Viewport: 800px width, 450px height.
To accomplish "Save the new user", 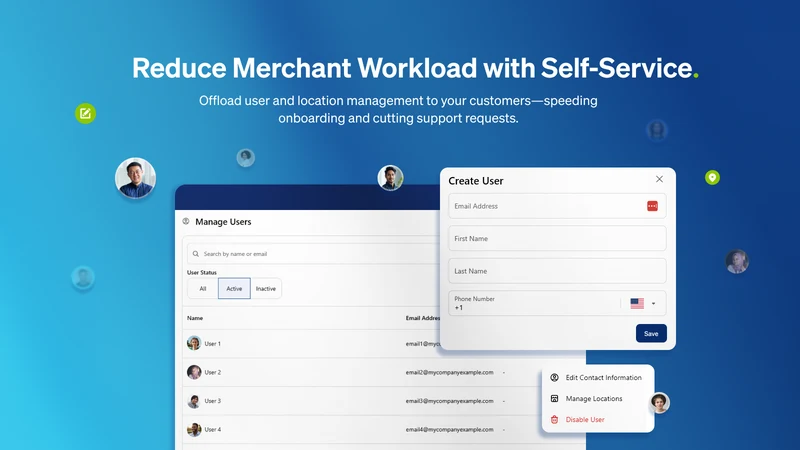I will point(651,333).
